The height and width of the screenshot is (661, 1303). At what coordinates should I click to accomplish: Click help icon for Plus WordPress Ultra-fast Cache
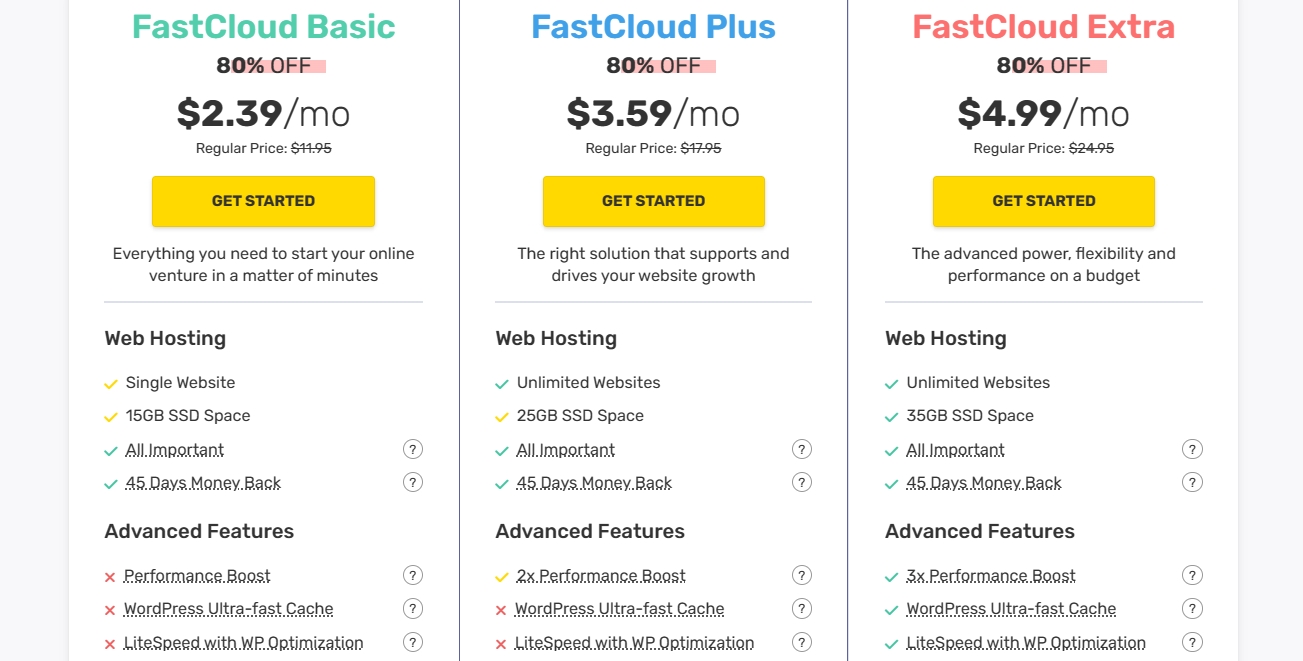802,608
